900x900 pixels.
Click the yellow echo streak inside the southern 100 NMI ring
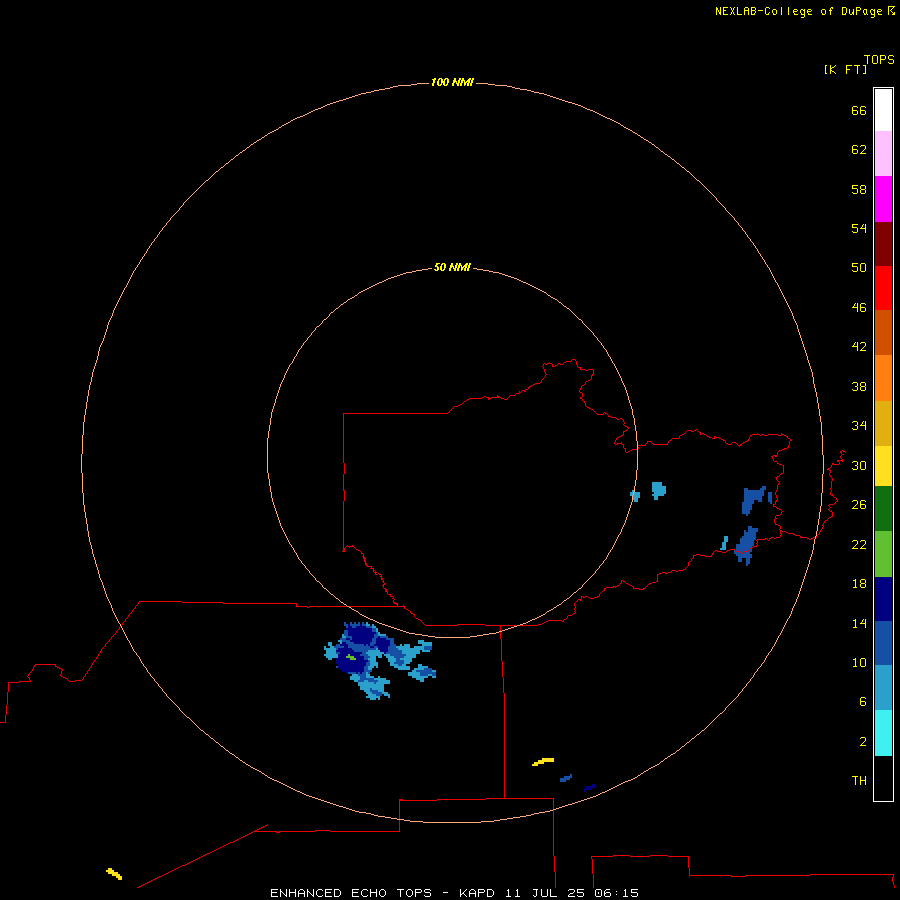543,762
